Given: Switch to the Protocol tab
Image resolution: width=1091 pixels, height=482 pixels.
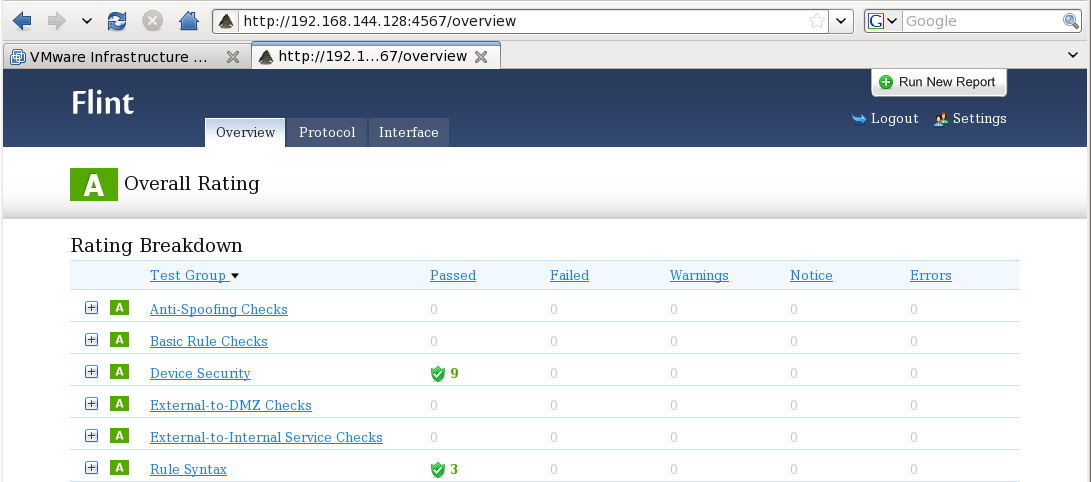Looking at the screenshot, I should coord(327,132).
